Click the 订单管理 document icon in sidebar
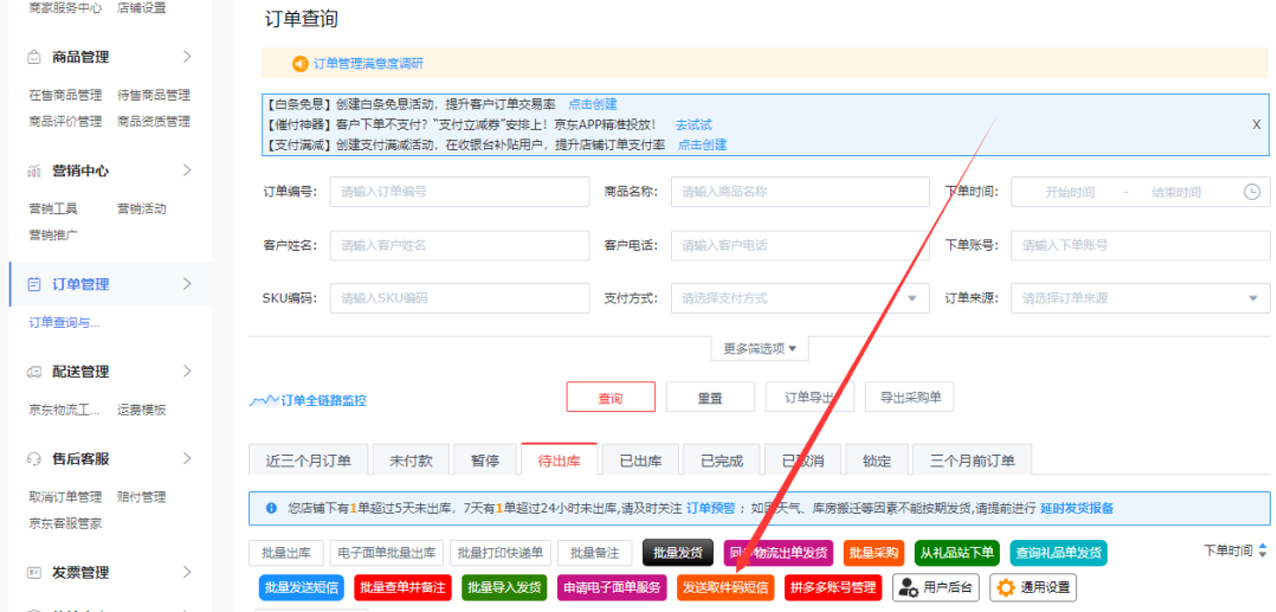The width and height of the screenshot is (1276, 612). (34, 284)
